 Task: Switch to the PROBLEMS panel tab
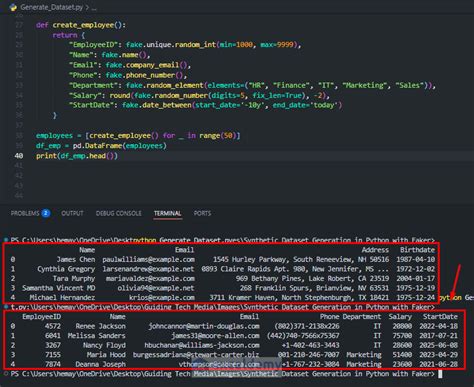click(25, 213)
